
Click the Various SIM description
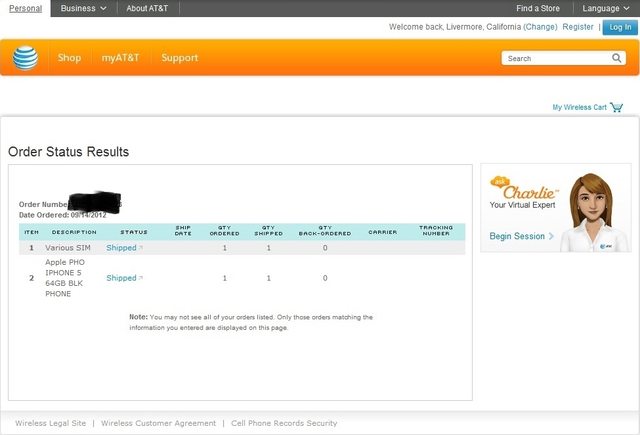(68, 248)
